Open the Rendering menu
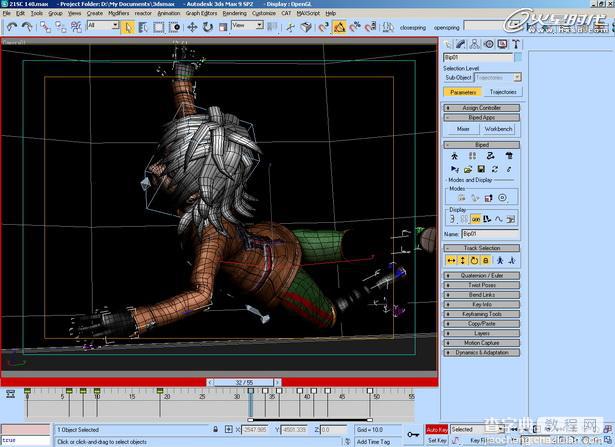The image size is (615, 447). pos(235,13)
